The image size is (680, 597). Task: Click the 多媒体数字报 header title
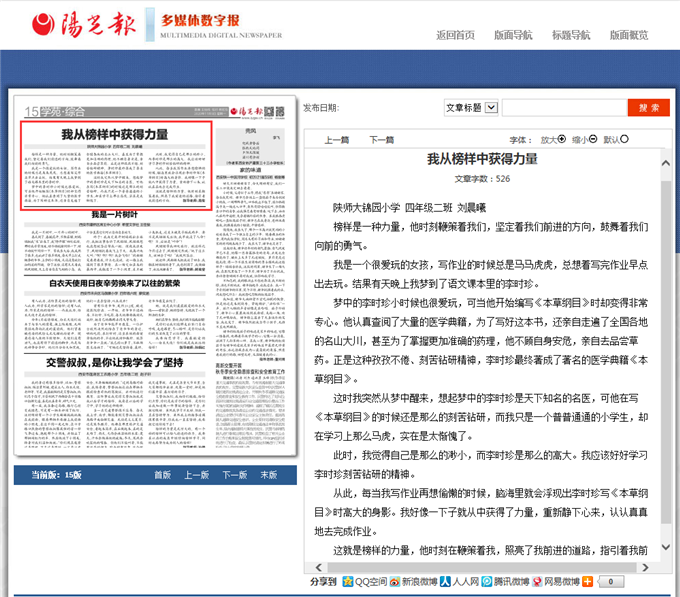[x=200, y=20]
